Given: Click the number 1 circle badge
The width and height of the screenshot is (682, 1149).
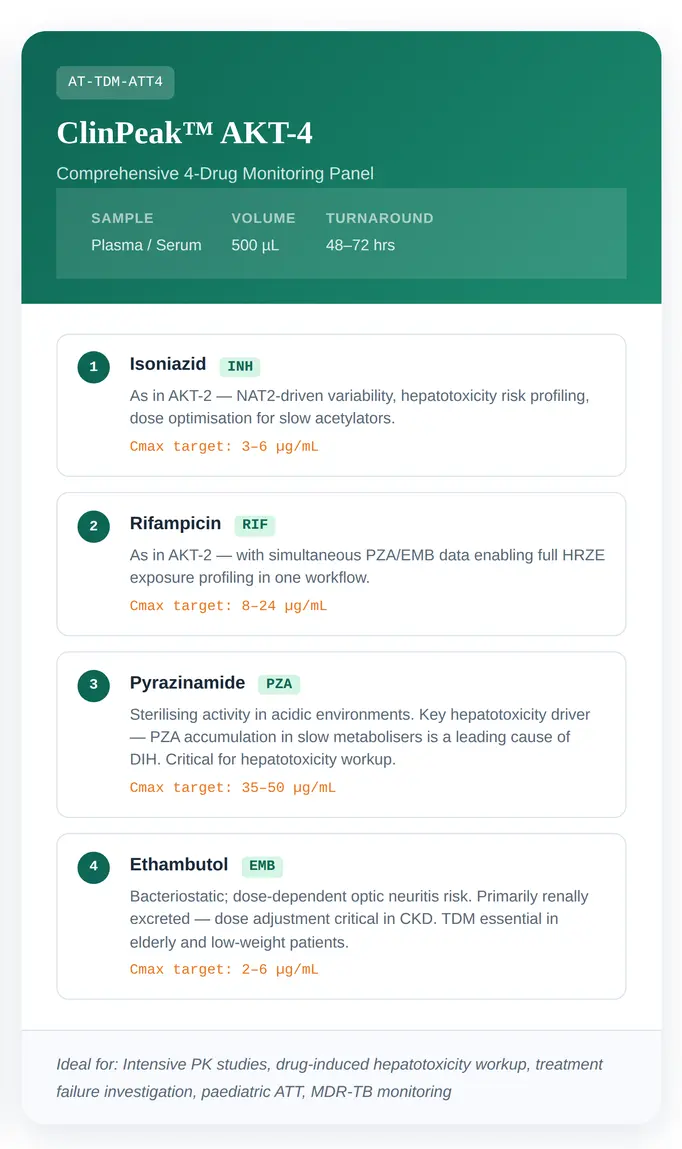Looking at the screenshot, I should (94, 367).
